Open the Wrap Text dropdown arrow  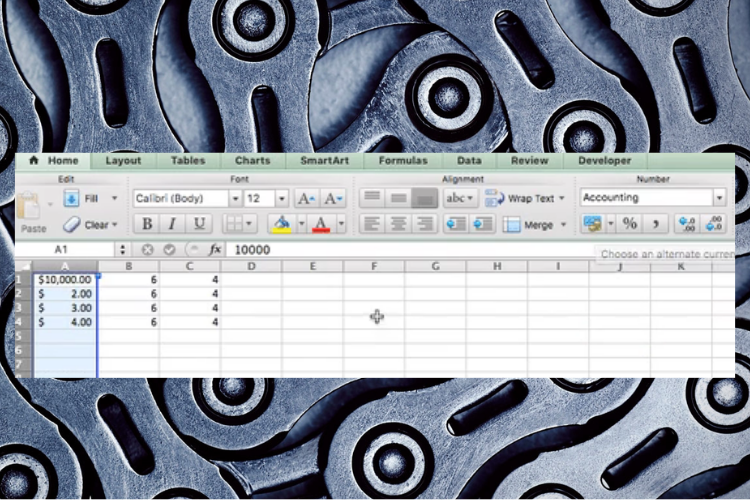pos(562,198)
